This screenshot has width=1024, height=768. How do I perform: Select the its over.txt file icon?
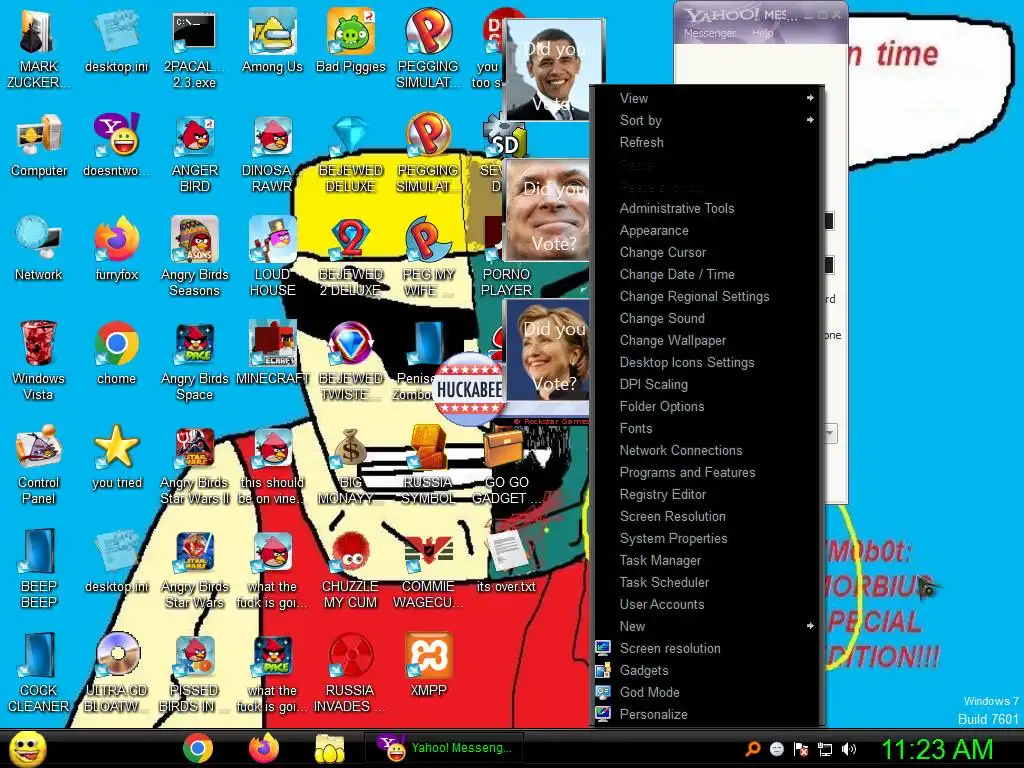[x=506, y=561]
